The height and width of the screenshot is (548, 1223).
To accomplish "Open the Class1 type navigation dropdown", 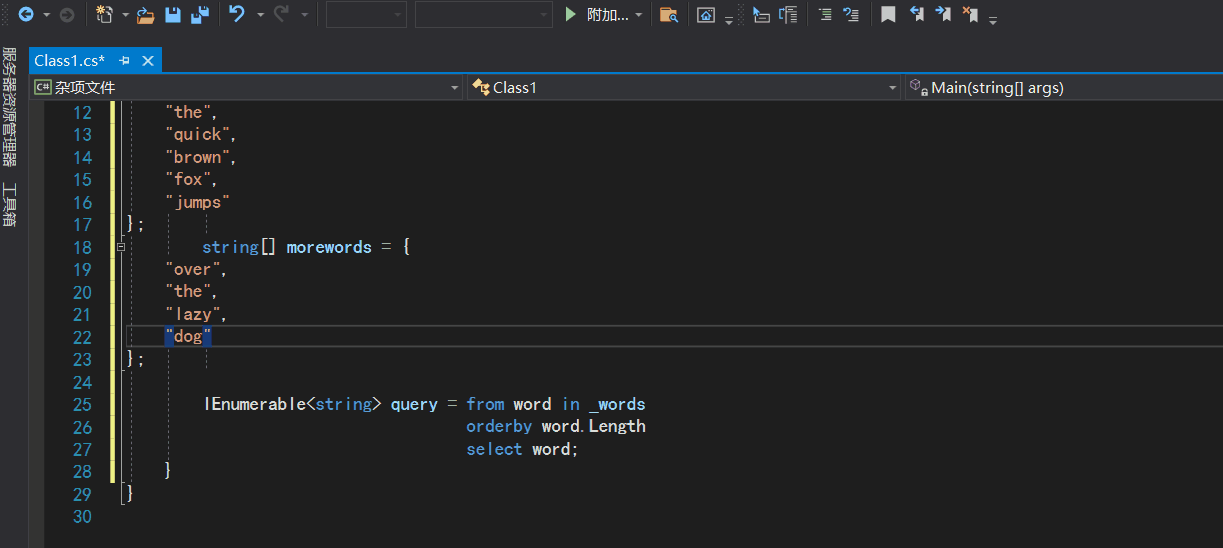I will [x=684, y=87].
